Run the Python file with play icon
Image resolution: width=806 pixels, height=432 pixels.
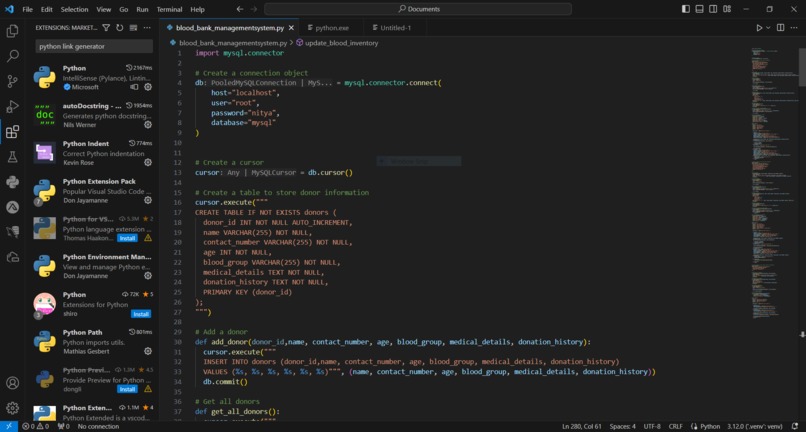[x=759, y=28]
